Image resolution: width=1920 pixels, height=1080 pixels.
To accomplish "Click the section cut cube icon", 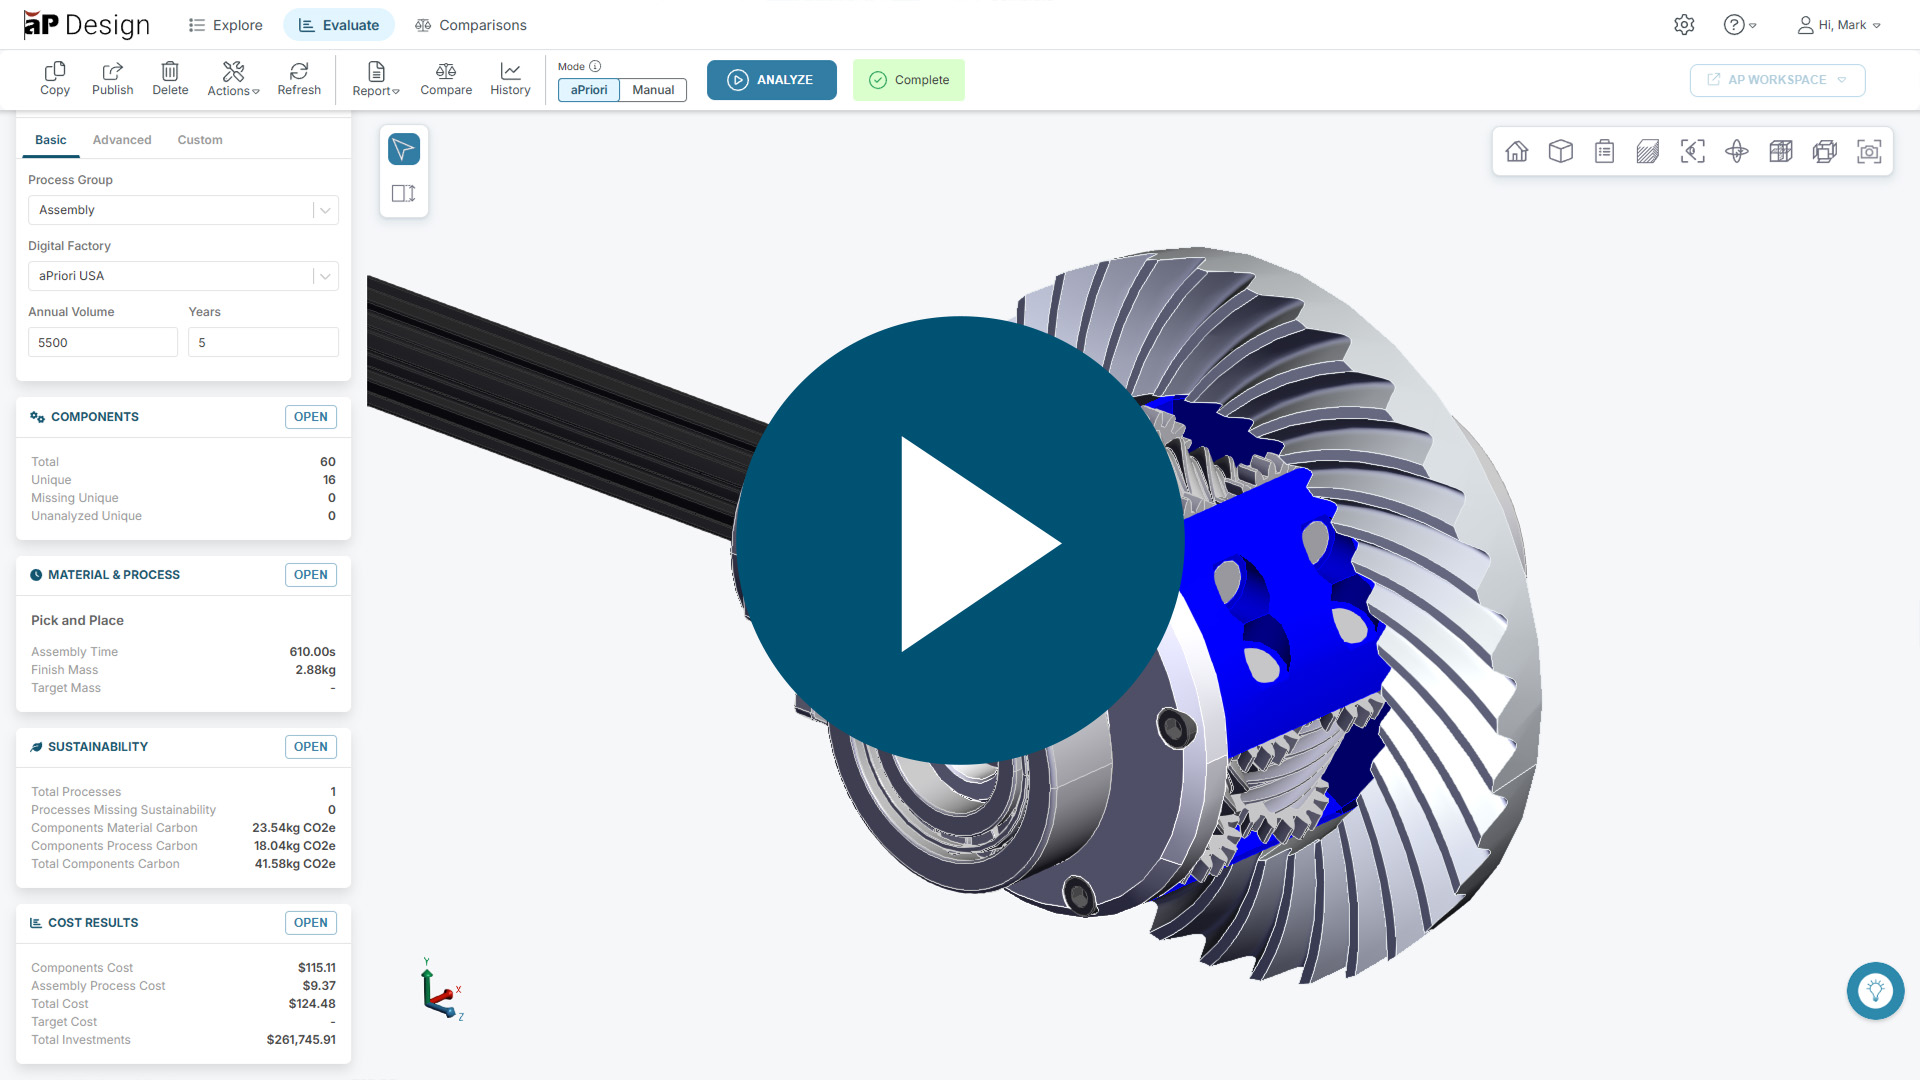I will click(1781, 151).
